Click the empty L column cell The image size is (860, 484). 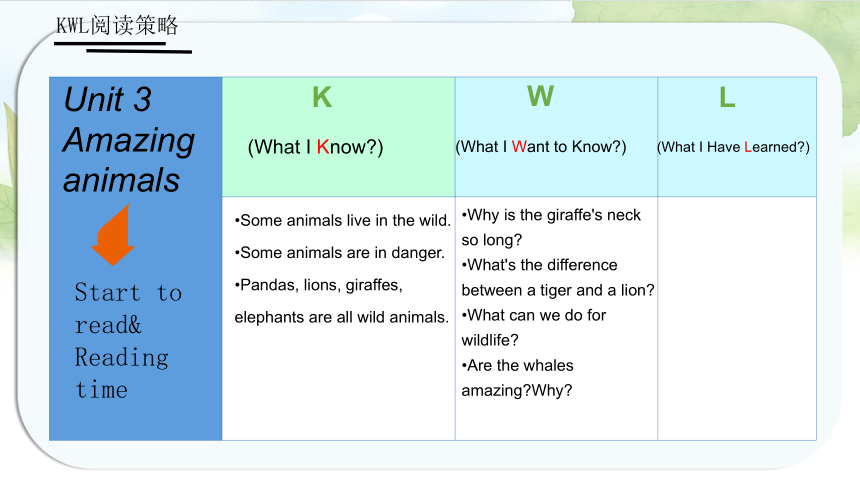[x=737, y=318]
